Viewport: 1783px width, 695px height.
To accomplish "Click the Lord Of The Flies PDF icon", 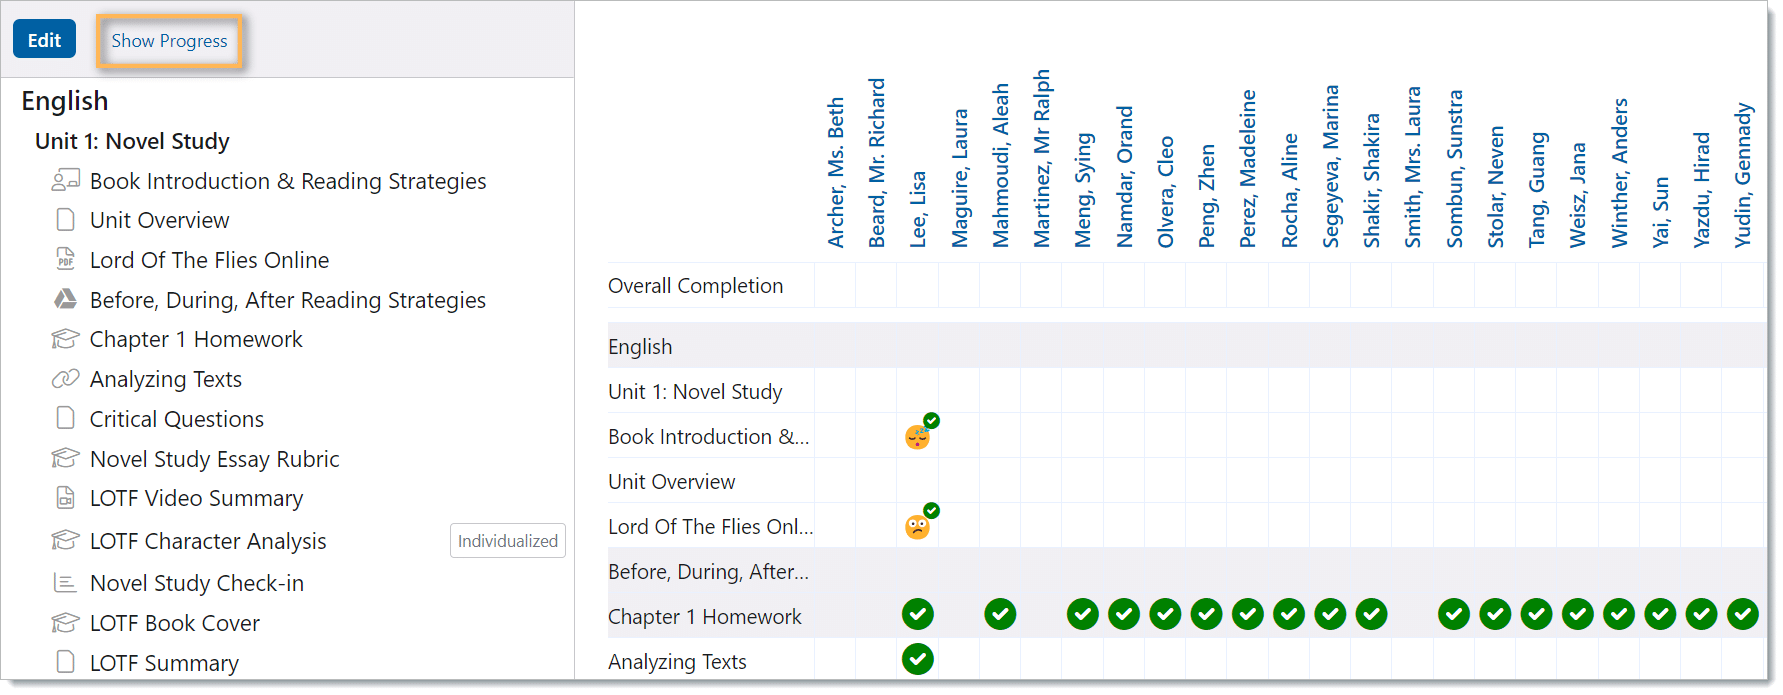I will click(x=65, y=259).
